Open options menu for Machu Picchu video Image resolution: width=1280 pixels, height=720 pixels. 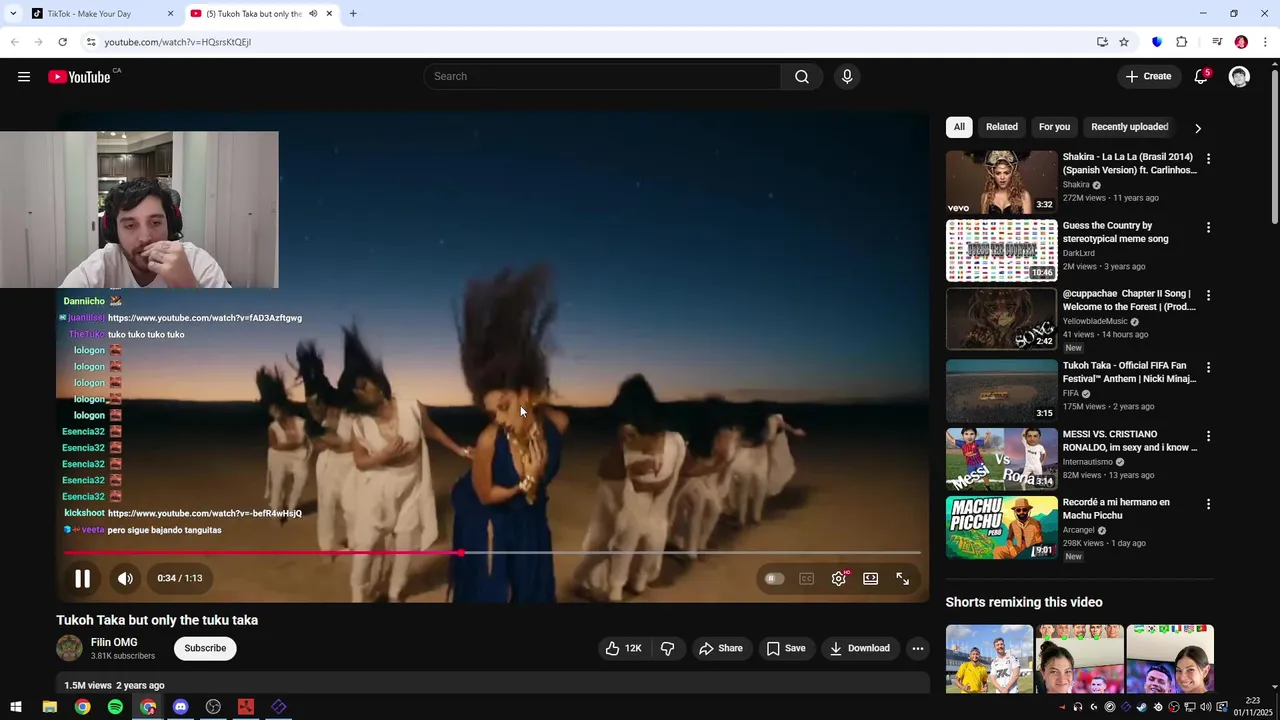pyautogui.click(x=1208, y=504)
